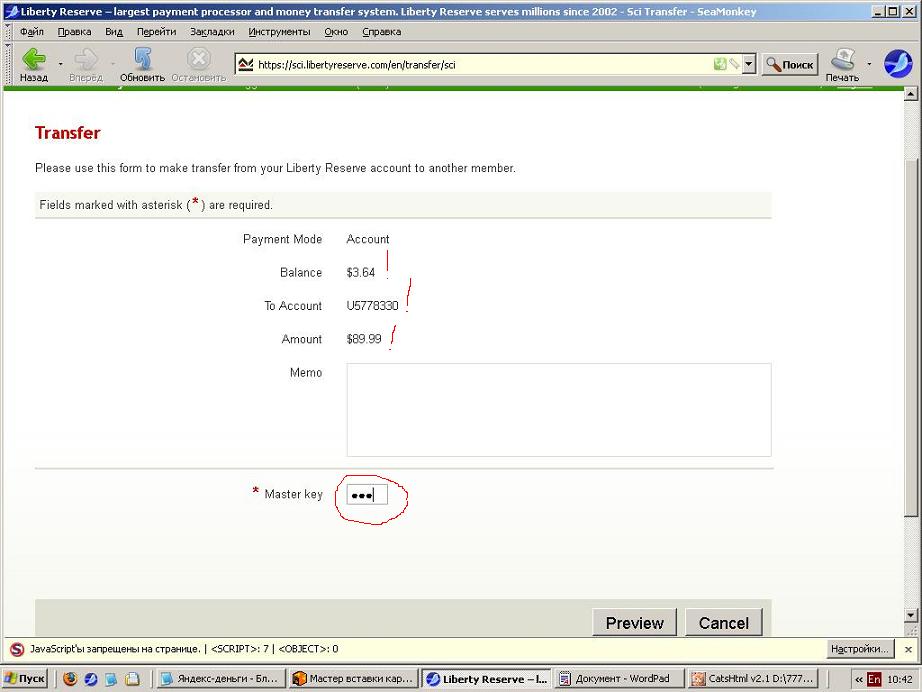922x692 pixels.
Task: Switch to CatsHtml v2.1 taskbar window
Action: [x=753, y=678]
